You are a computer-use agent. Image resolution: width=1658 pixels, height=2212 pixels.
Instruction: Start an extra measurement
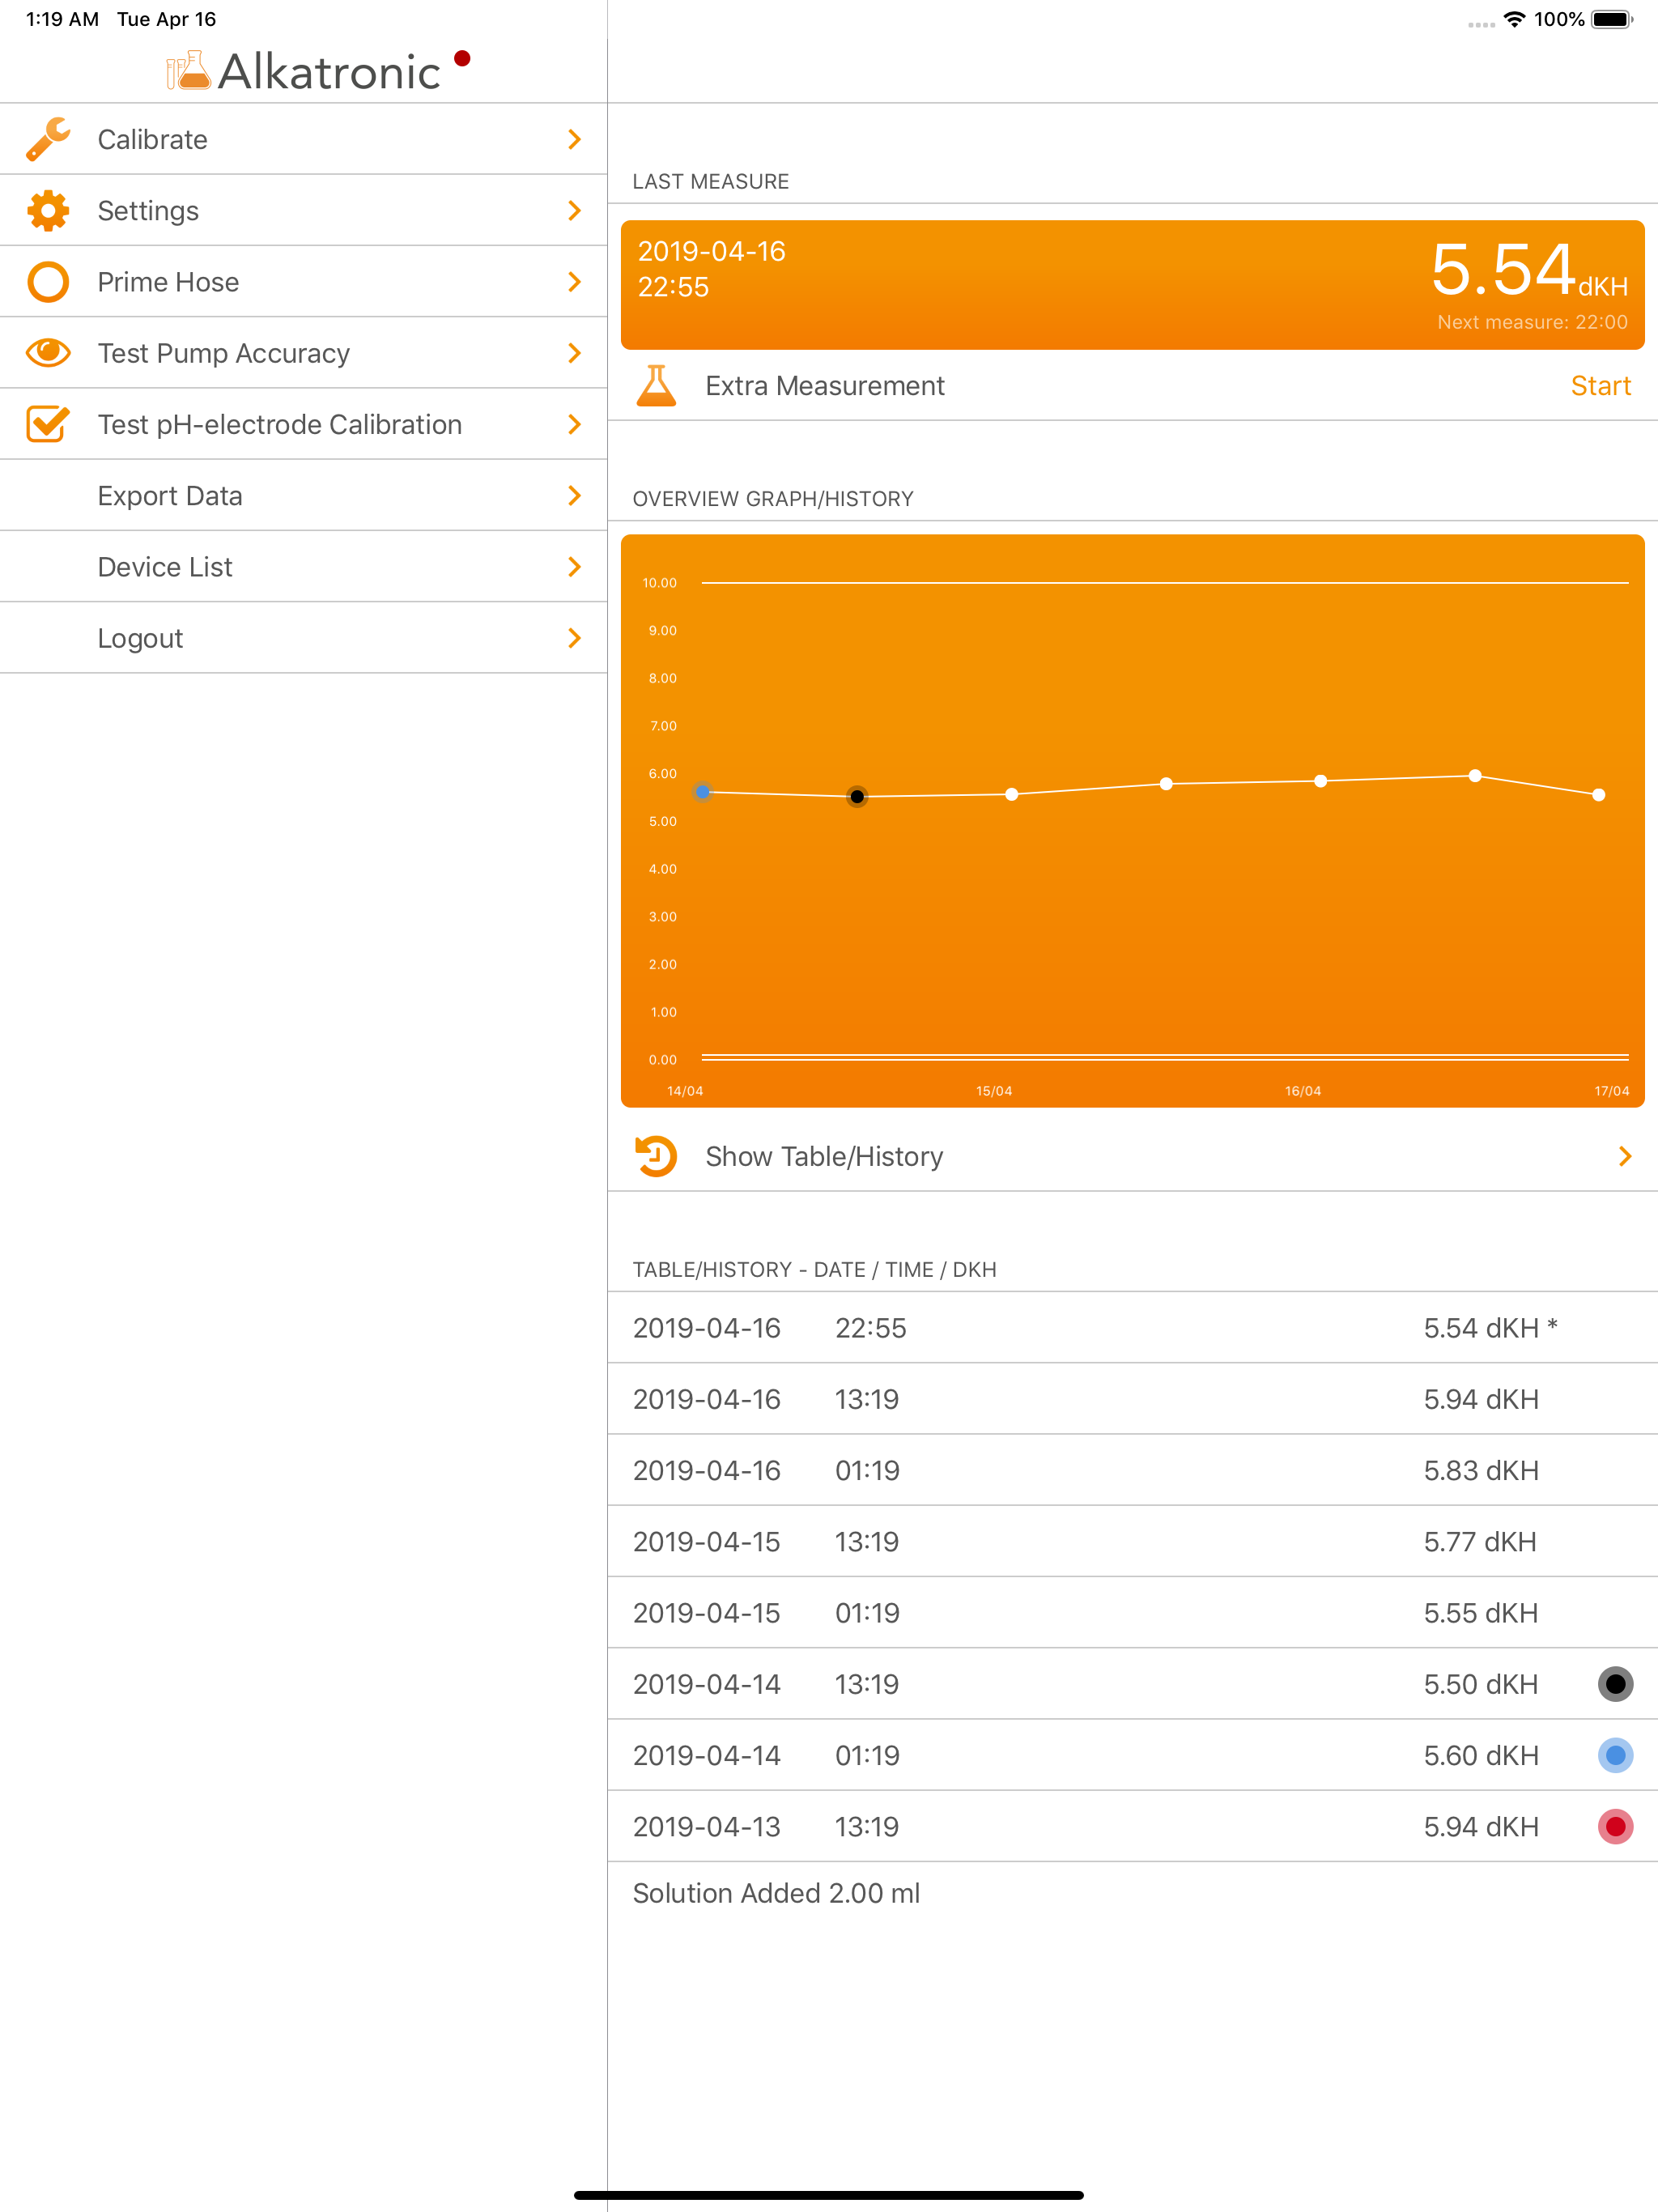1600,386
